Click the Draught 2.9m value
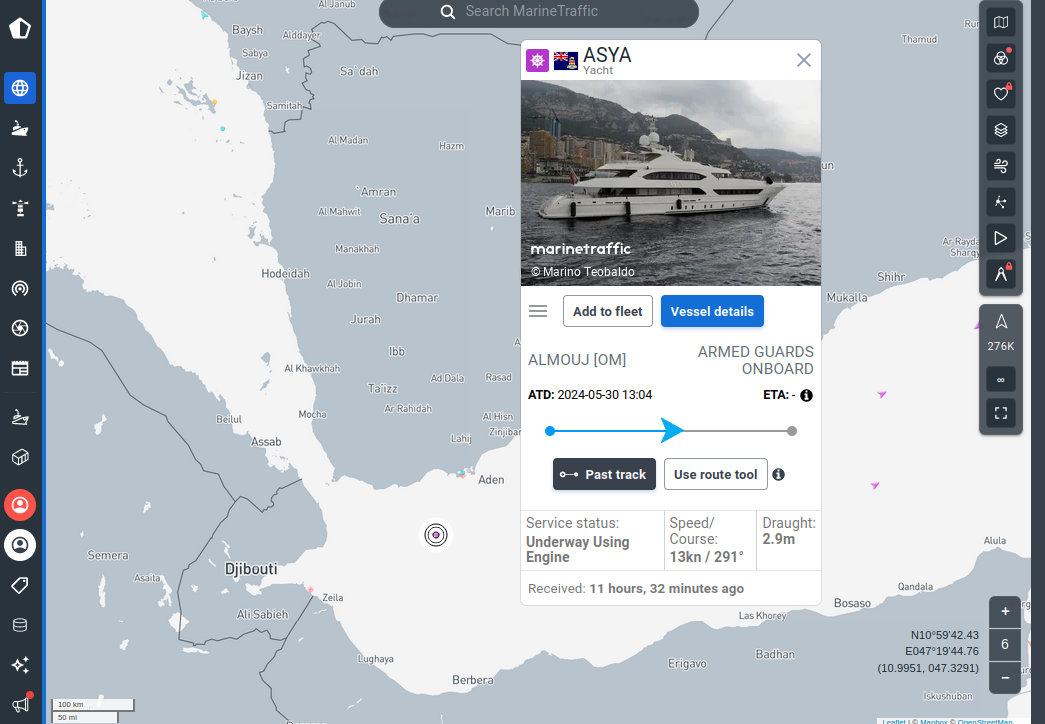1045x724 pixels. tap(779, 539)
